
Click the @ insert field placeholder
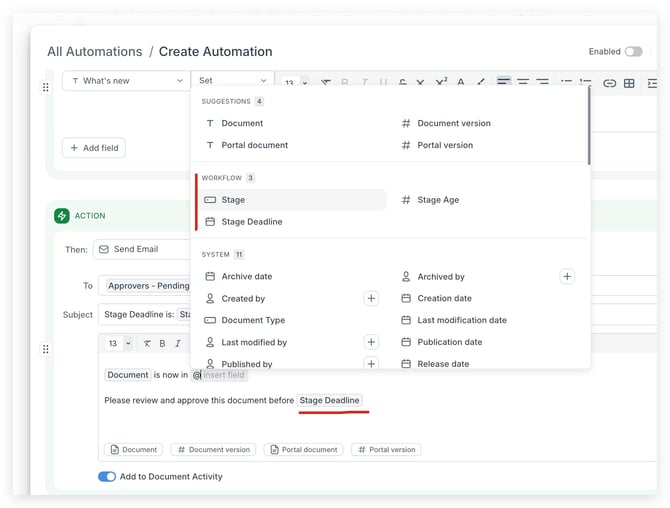pos(219,375)
